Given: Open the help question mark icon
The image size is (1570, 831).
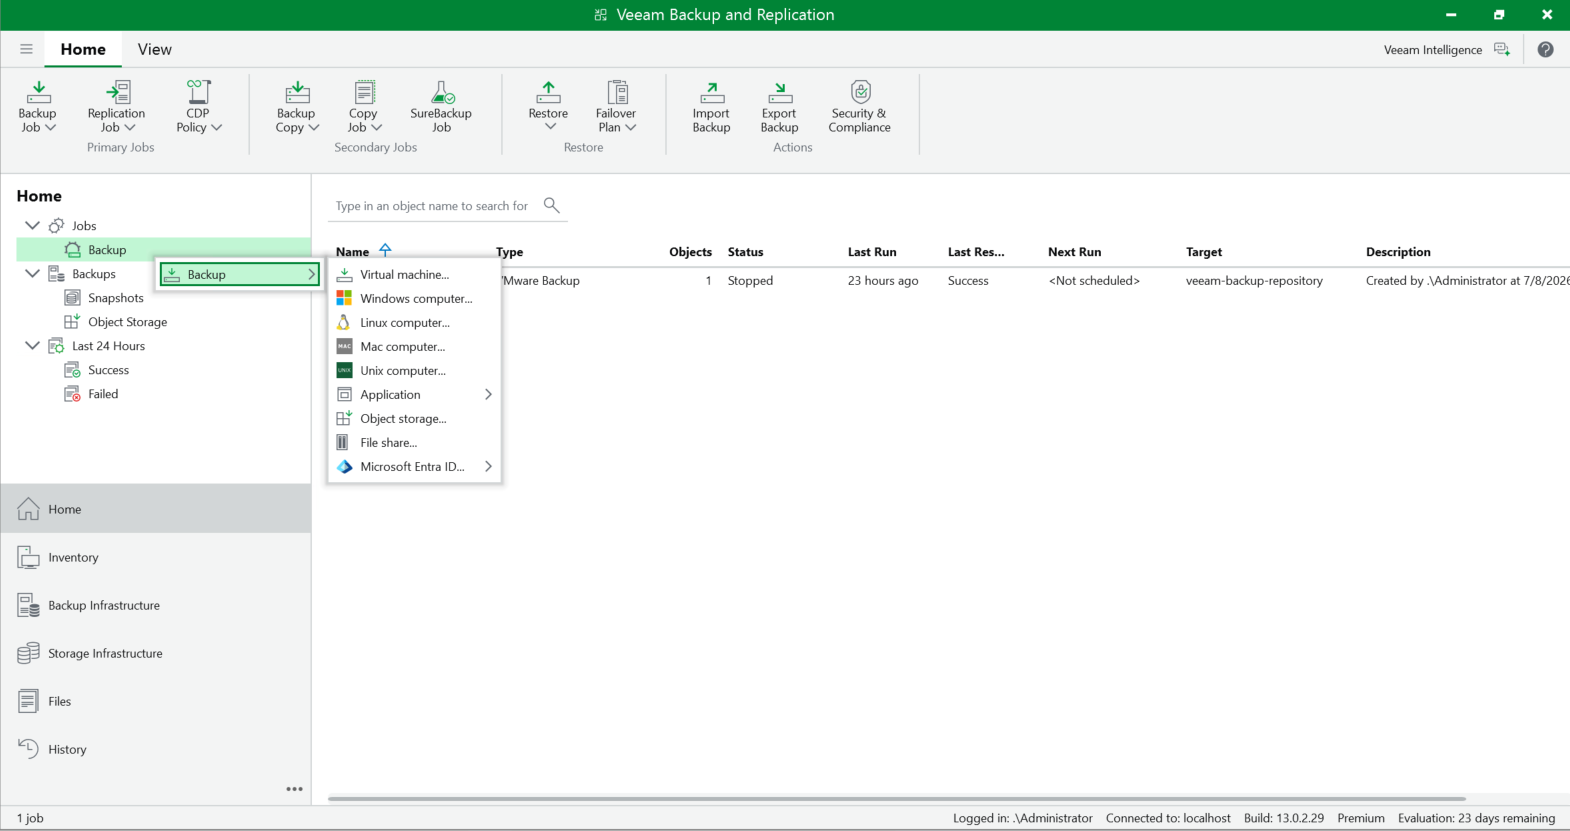Looking at the screenshot, I should point(1545,49).
